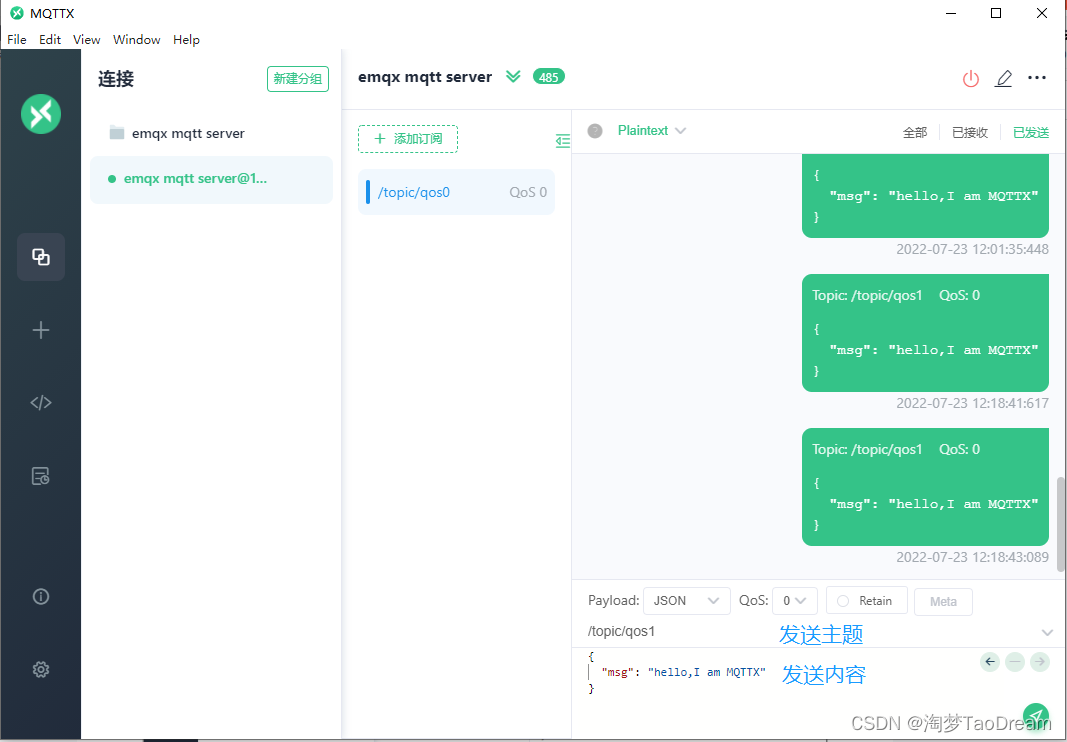Click the middle minus history icon
Viewport: 1067px width, 742px height.
pyautogui.click(x=1015, y=661)
